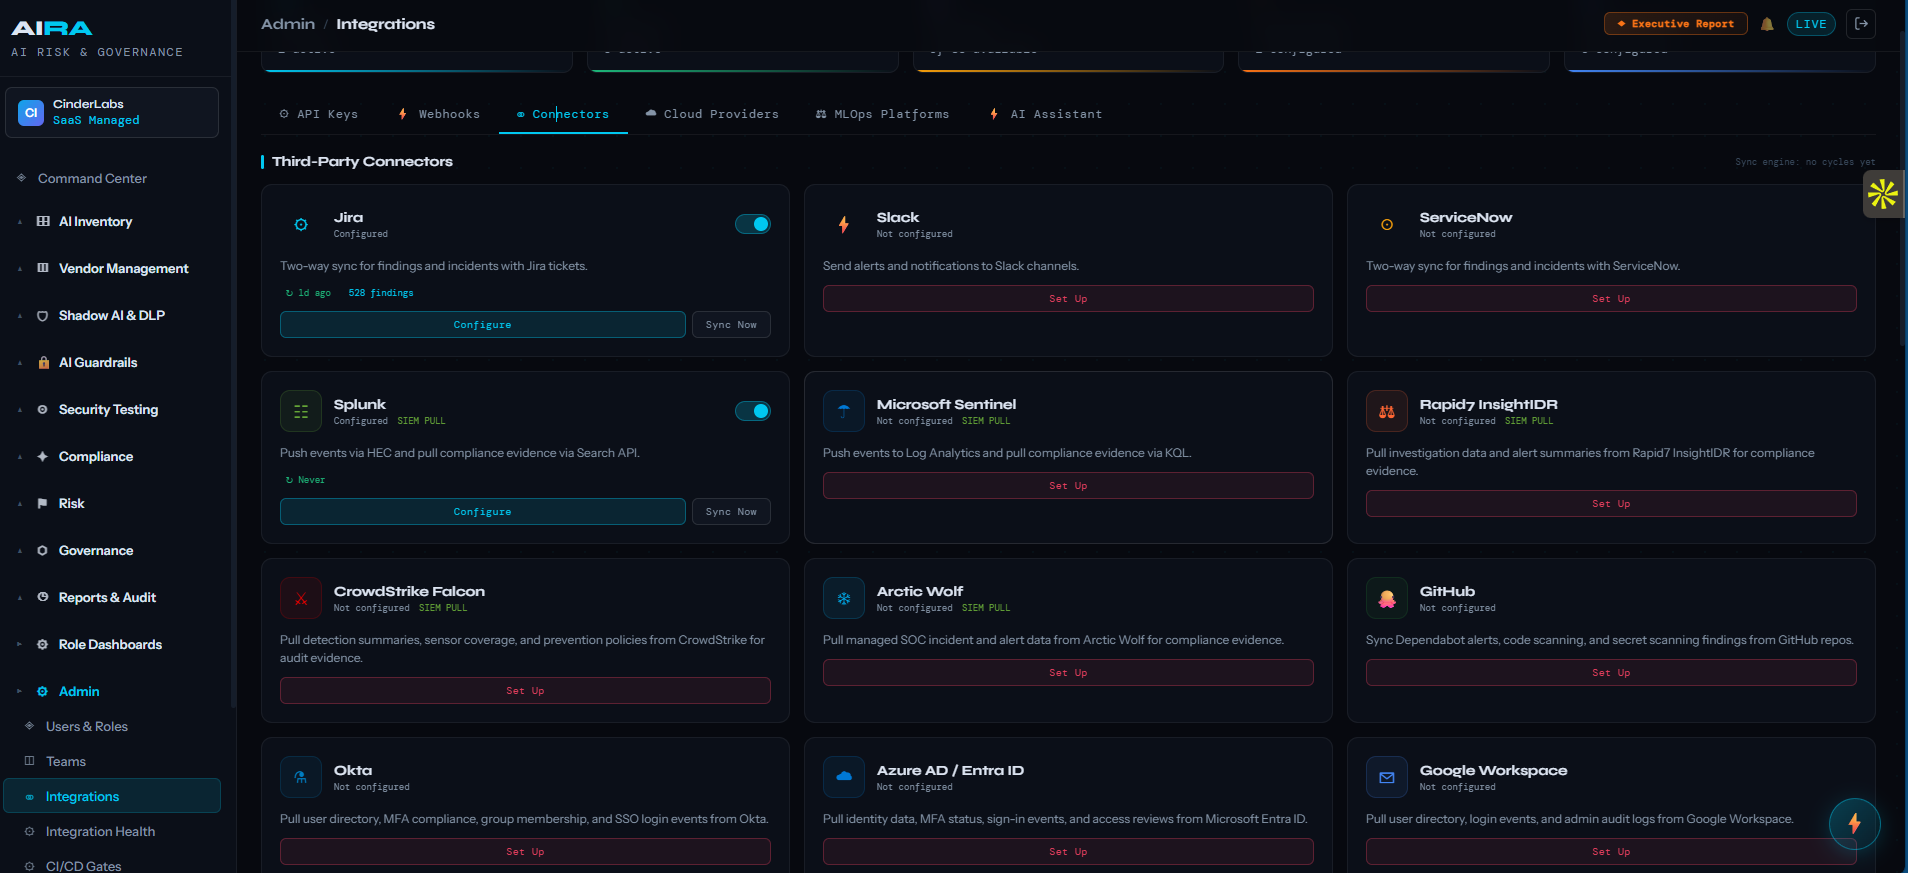
Task: Expand the Governance menu arrow
Action: [x=19, y=551]
